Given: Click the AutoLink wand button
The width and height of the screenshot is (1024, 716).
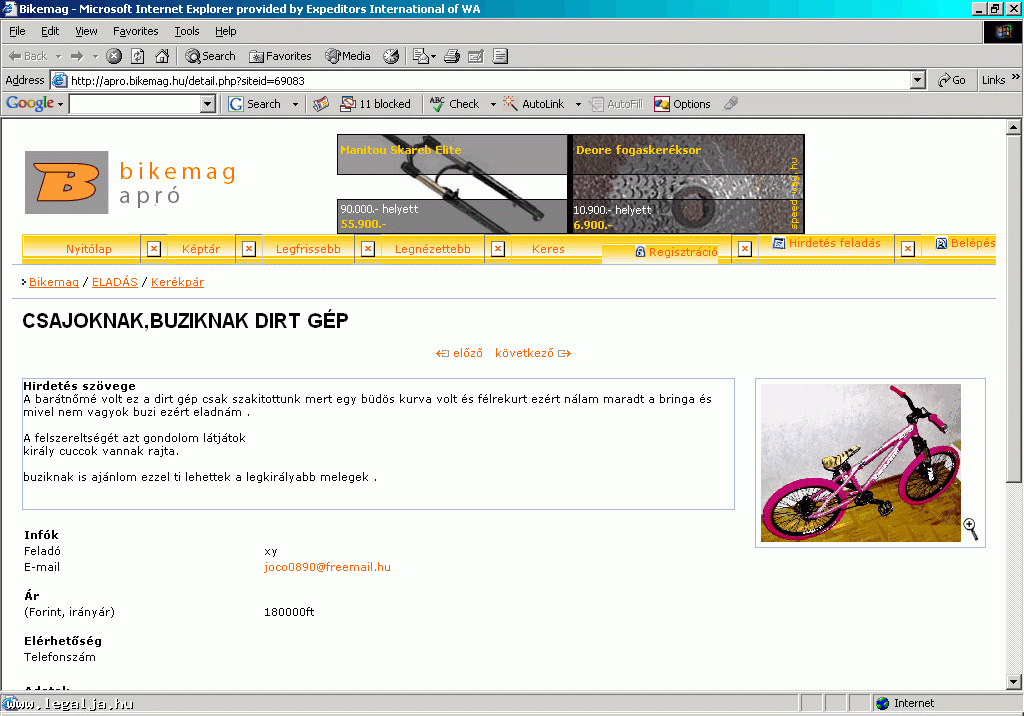Looking at the screenshot, I should click(x=534, y=104).
